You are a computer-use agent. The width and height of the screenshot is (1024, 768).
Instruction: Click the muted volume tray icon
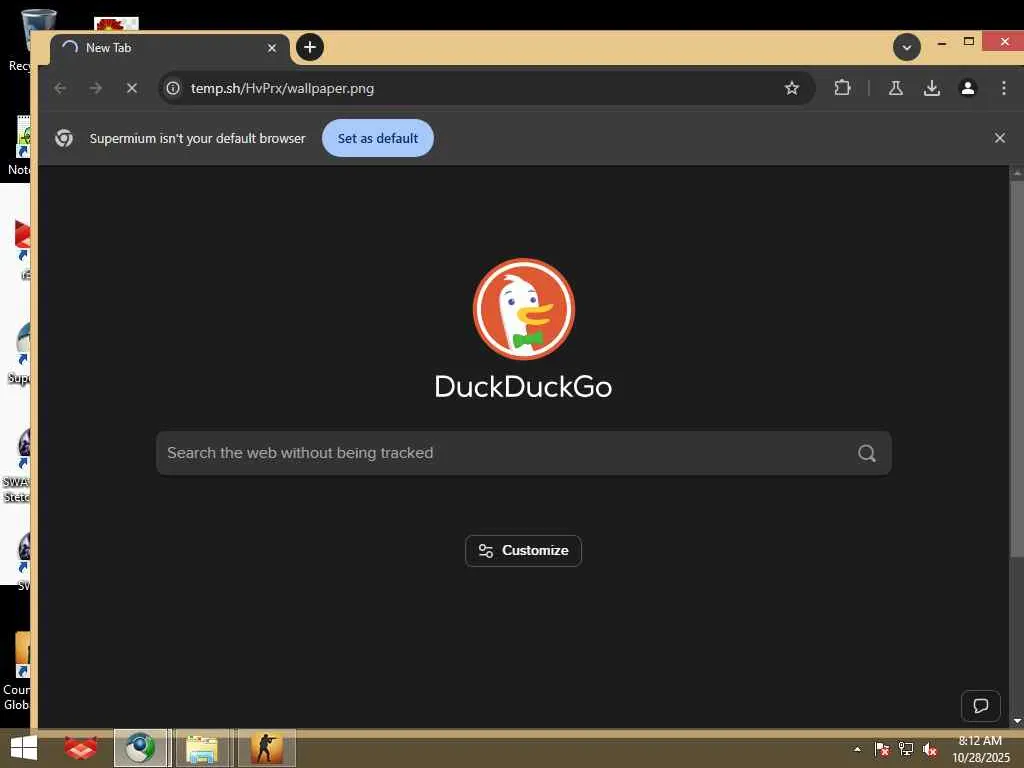click(x=930, y=749)
